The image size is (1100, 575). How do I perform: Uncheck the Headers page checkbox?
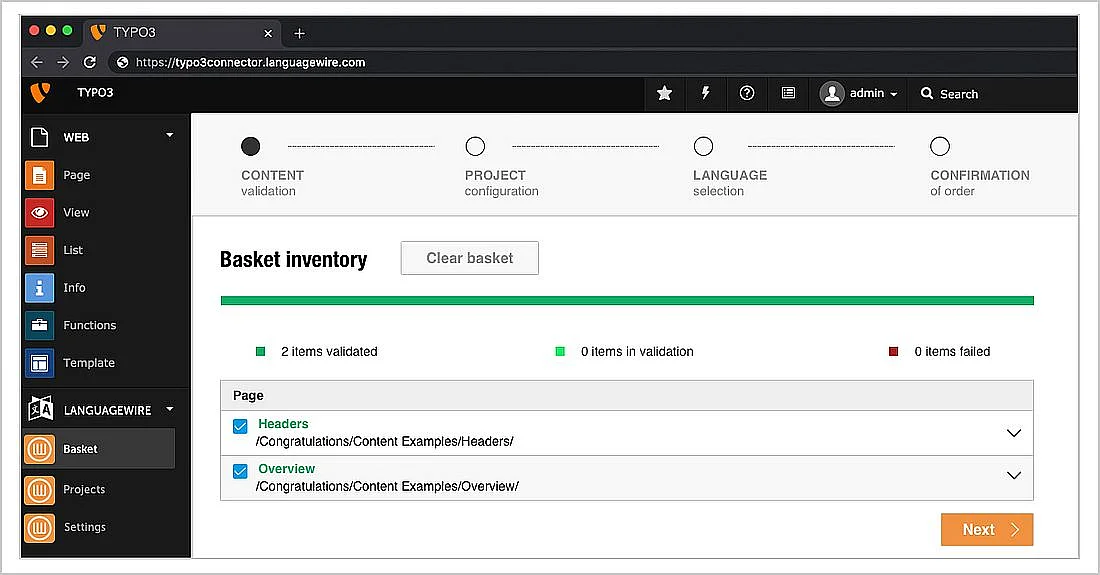[x=240, y=427]
